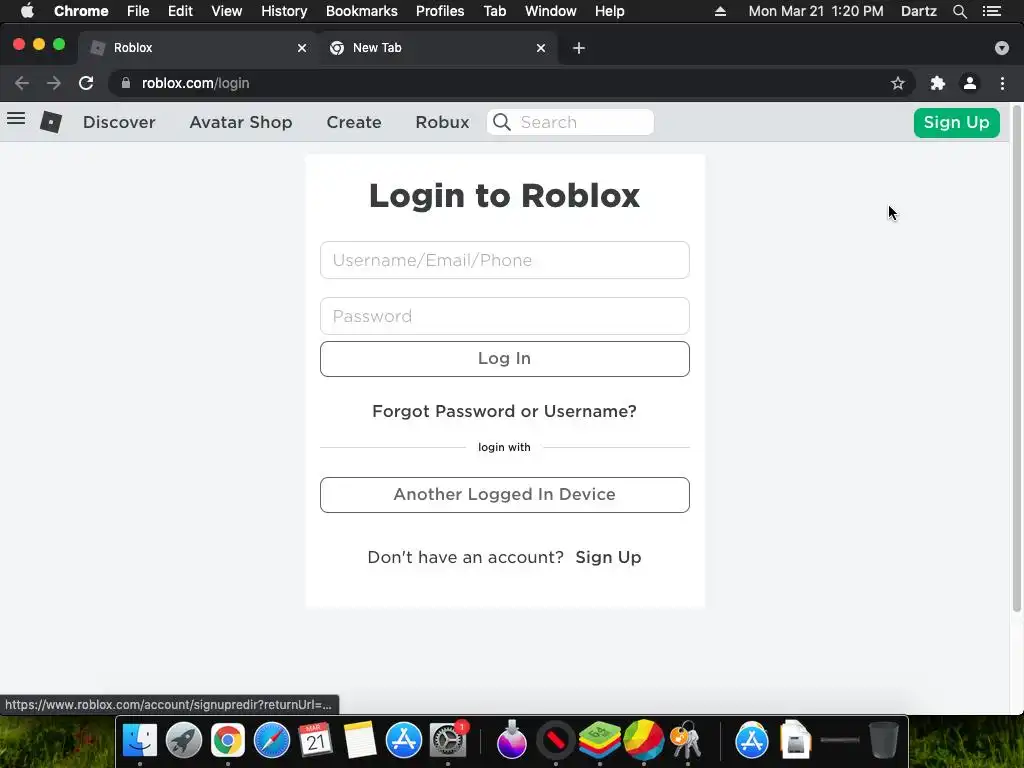Open Finder from the dock
The image size is (1024, 768).
pos(140,740)
